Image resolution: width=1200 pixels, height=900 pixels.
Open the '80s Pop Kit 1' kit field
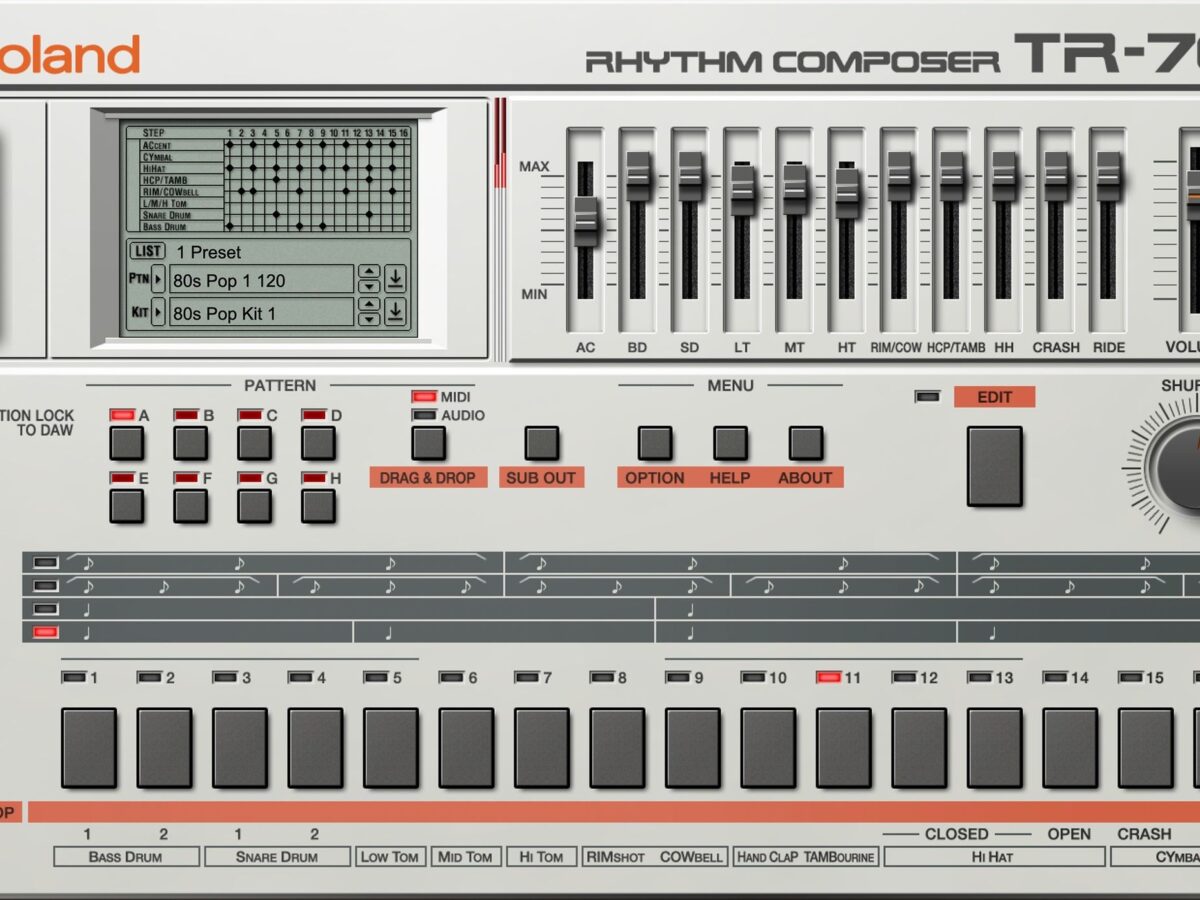[262, 313]
